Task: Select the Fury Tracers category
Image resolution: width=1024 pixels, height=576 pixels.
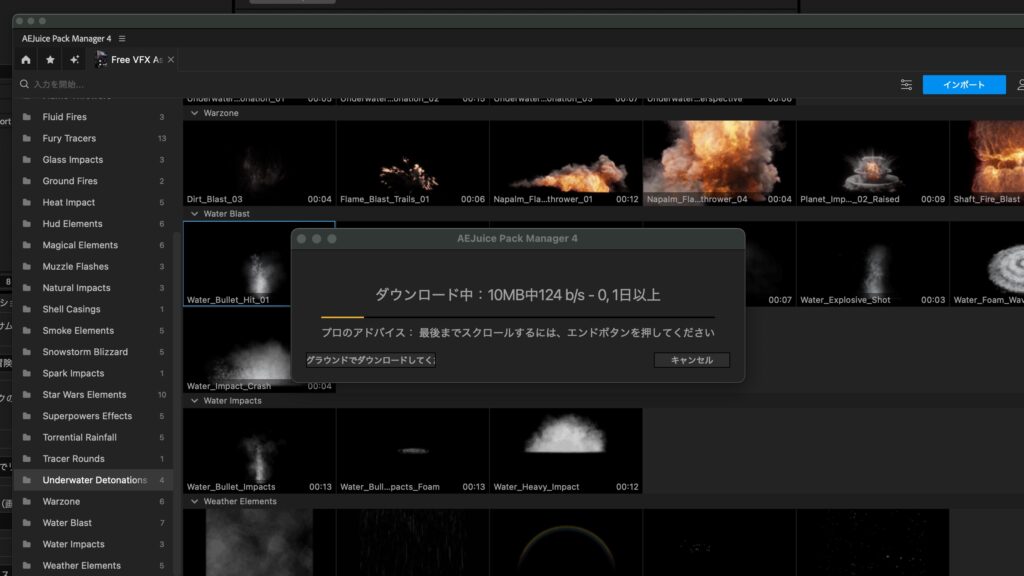Action: (93, 138)
